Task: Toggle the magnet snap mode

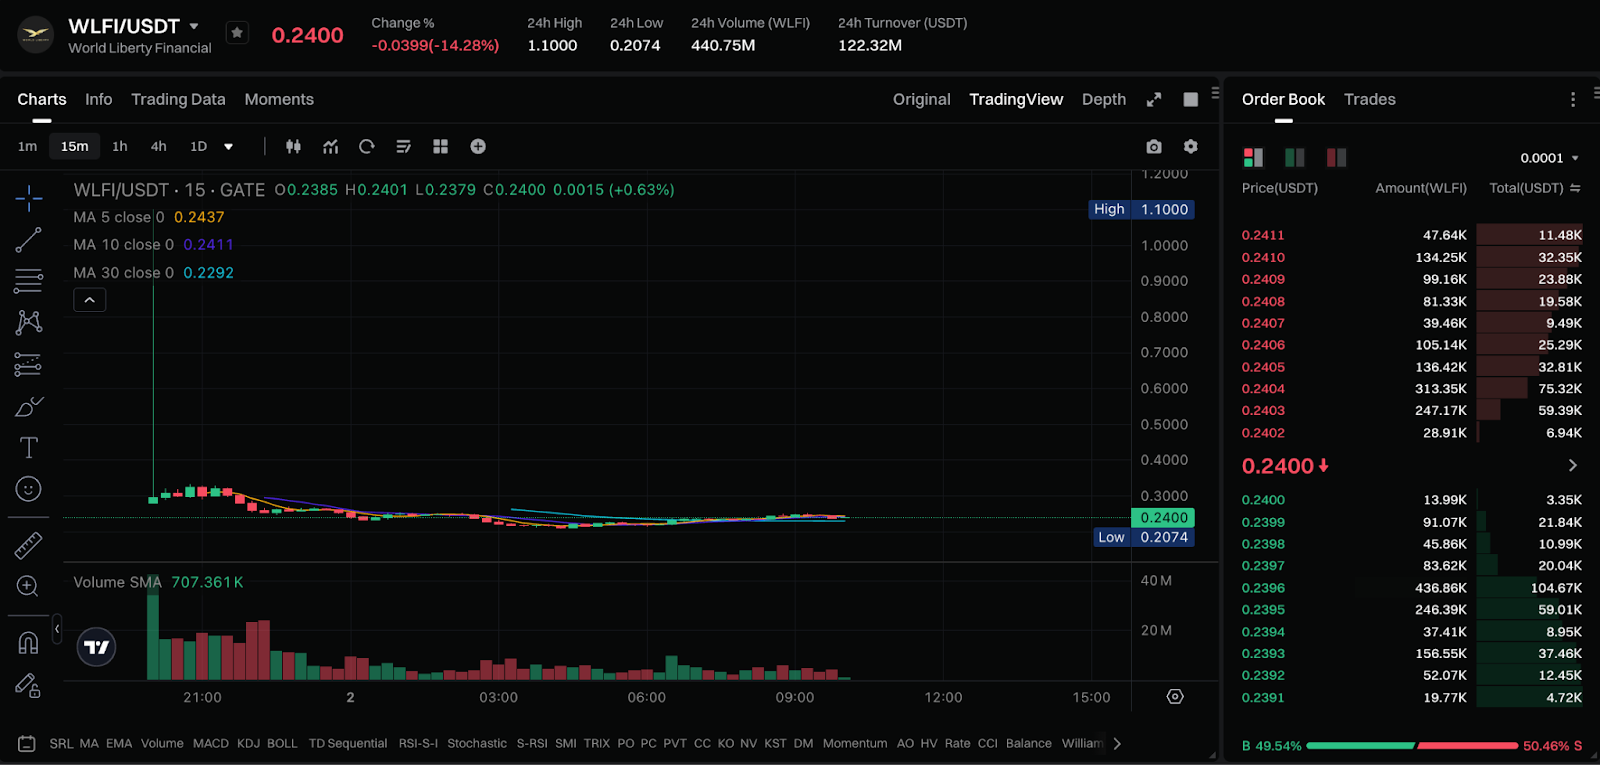Action: coord(28,643)
